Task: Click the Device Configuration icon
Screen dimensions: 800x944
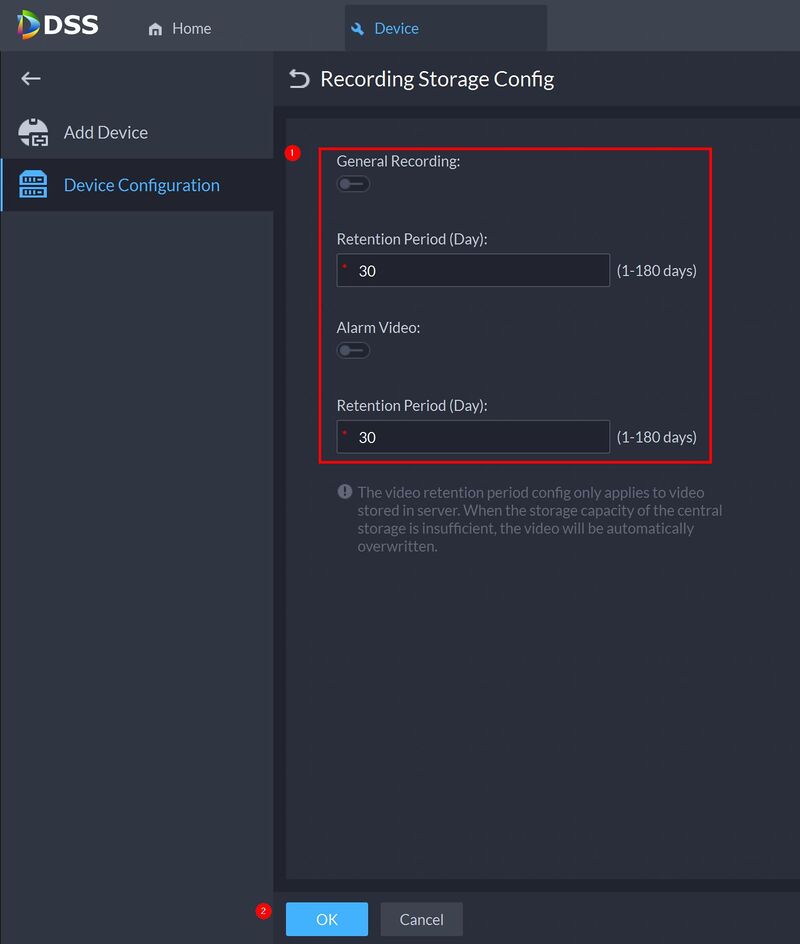Action: (x=34, y=185)
